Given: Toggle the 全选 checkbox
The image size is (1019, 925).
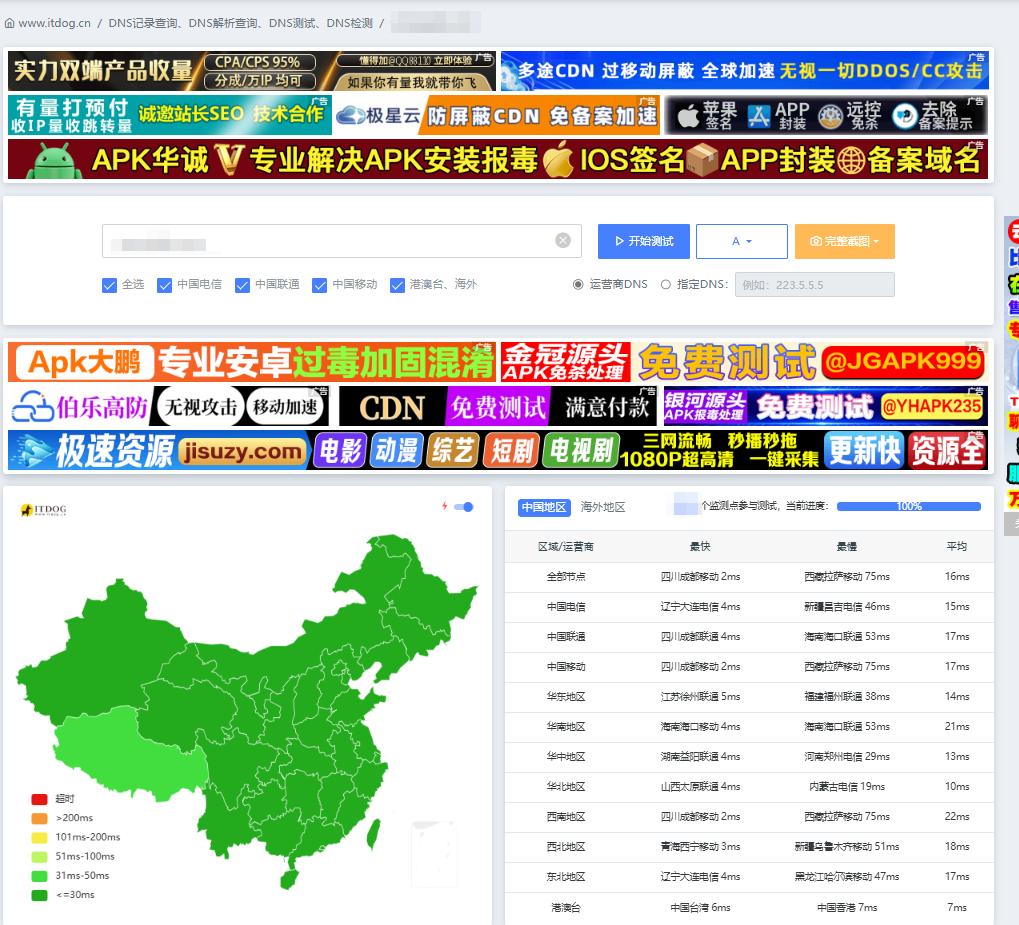Looking at the screenshot, I should coord(109,285).
